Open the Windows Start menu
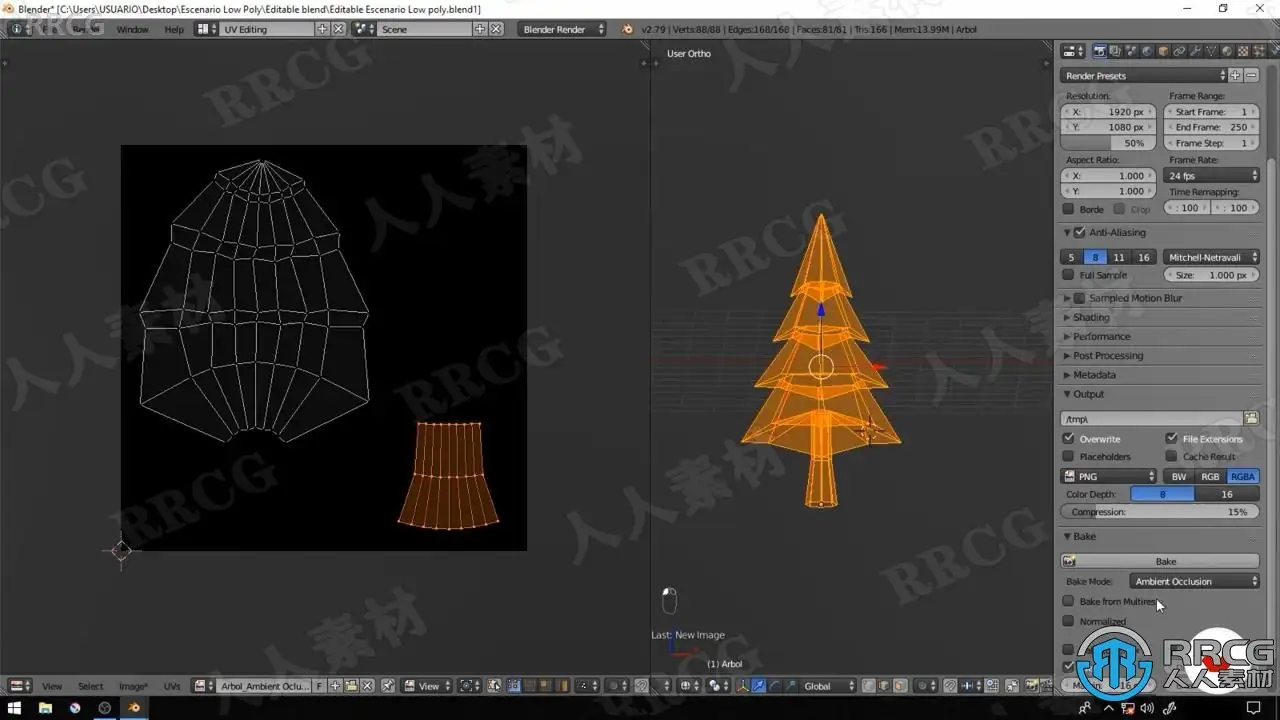 (16, 707)
